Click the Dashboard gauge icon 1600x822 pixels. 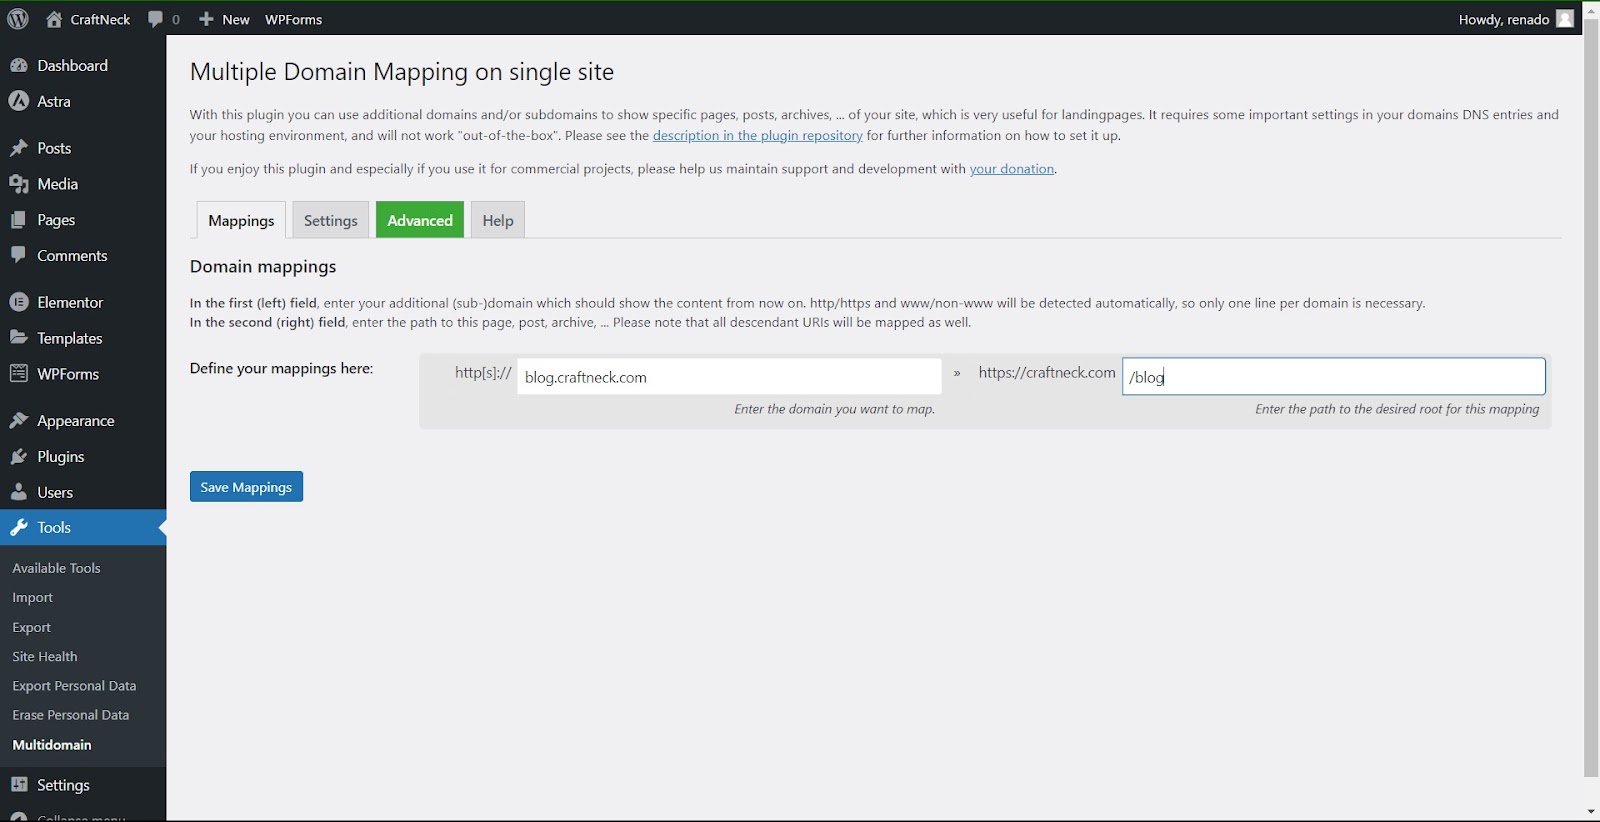coord(19,66)
